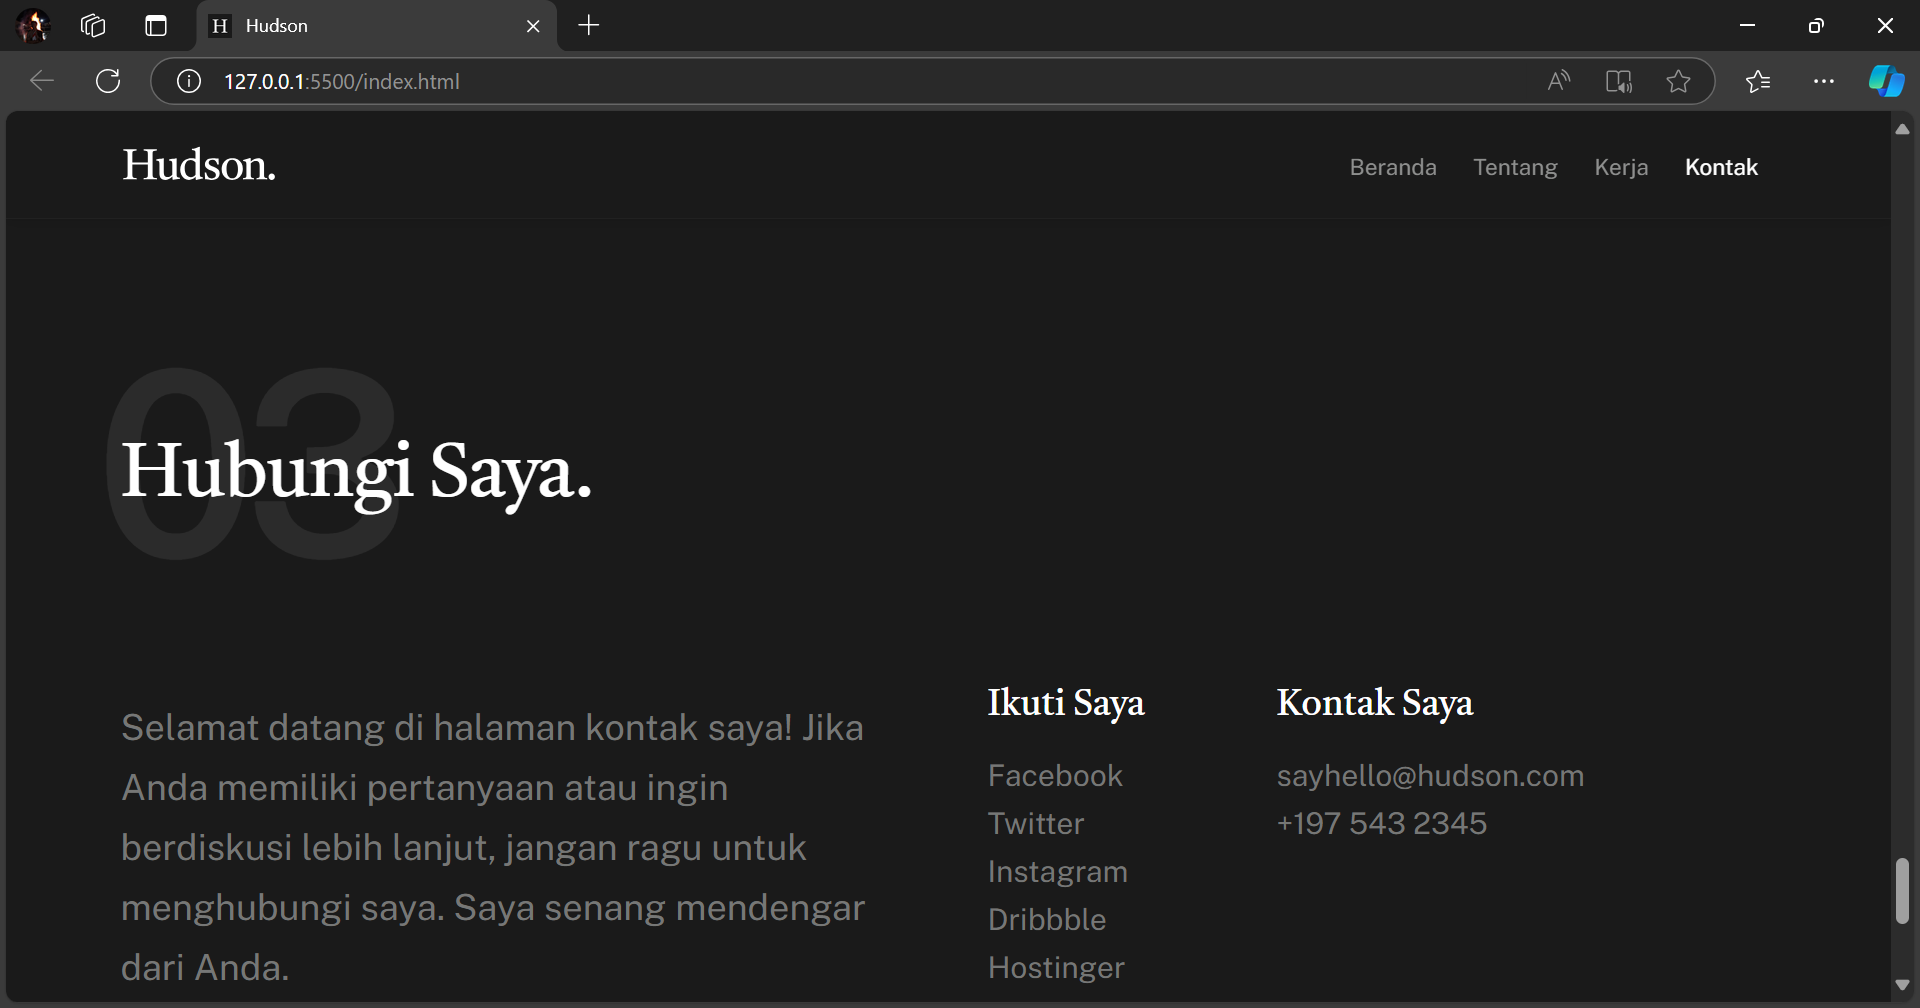Activate the Read aloud icon
Screen dimensions: 1920x1008
[1558, 81]
